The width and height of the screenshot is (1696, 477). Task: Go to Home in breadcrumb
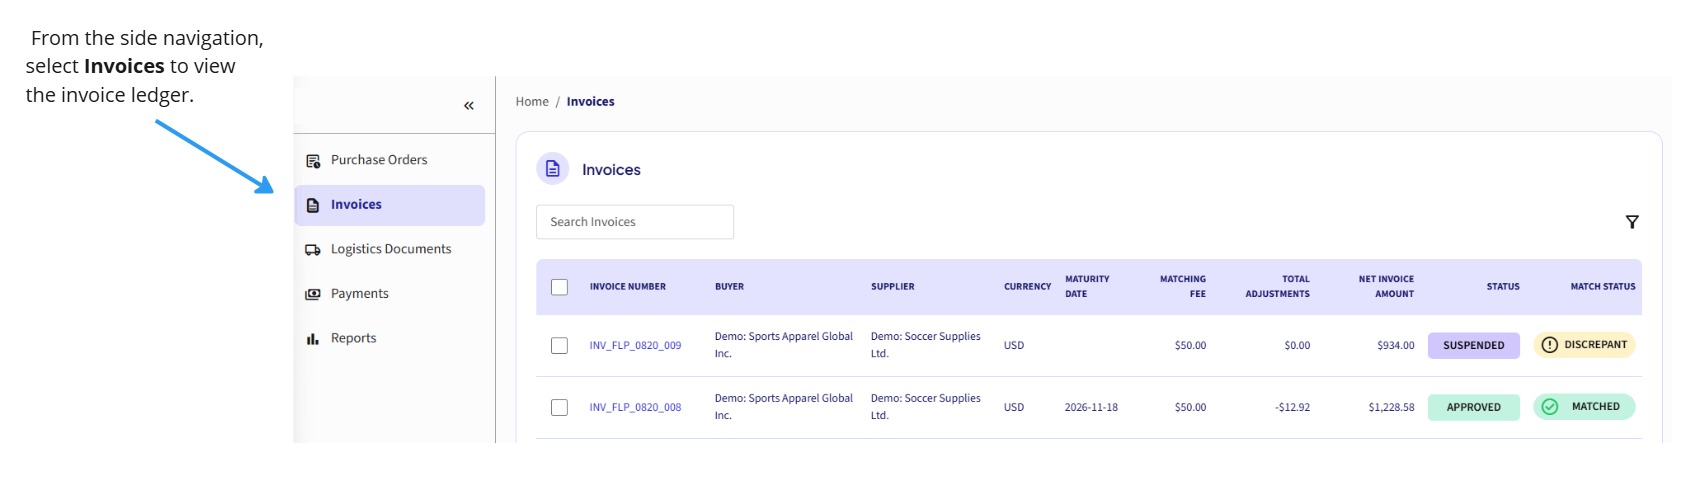[532, 102]
